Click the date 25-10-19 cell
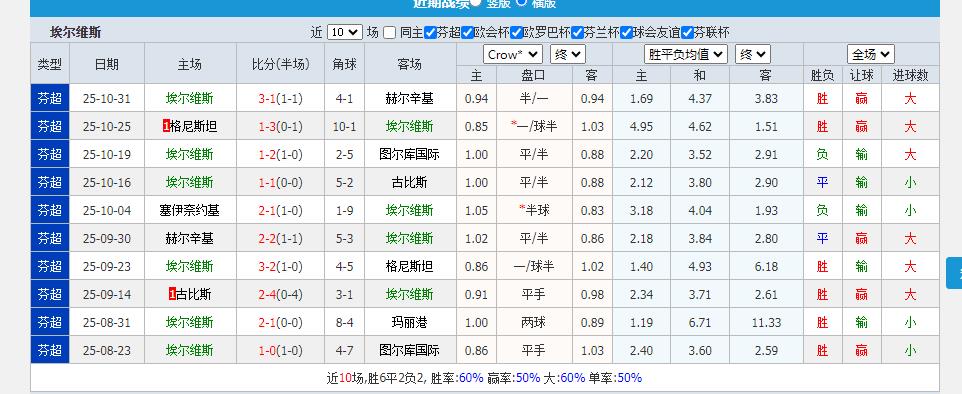962x394 pixels. (x=107, y=155)
